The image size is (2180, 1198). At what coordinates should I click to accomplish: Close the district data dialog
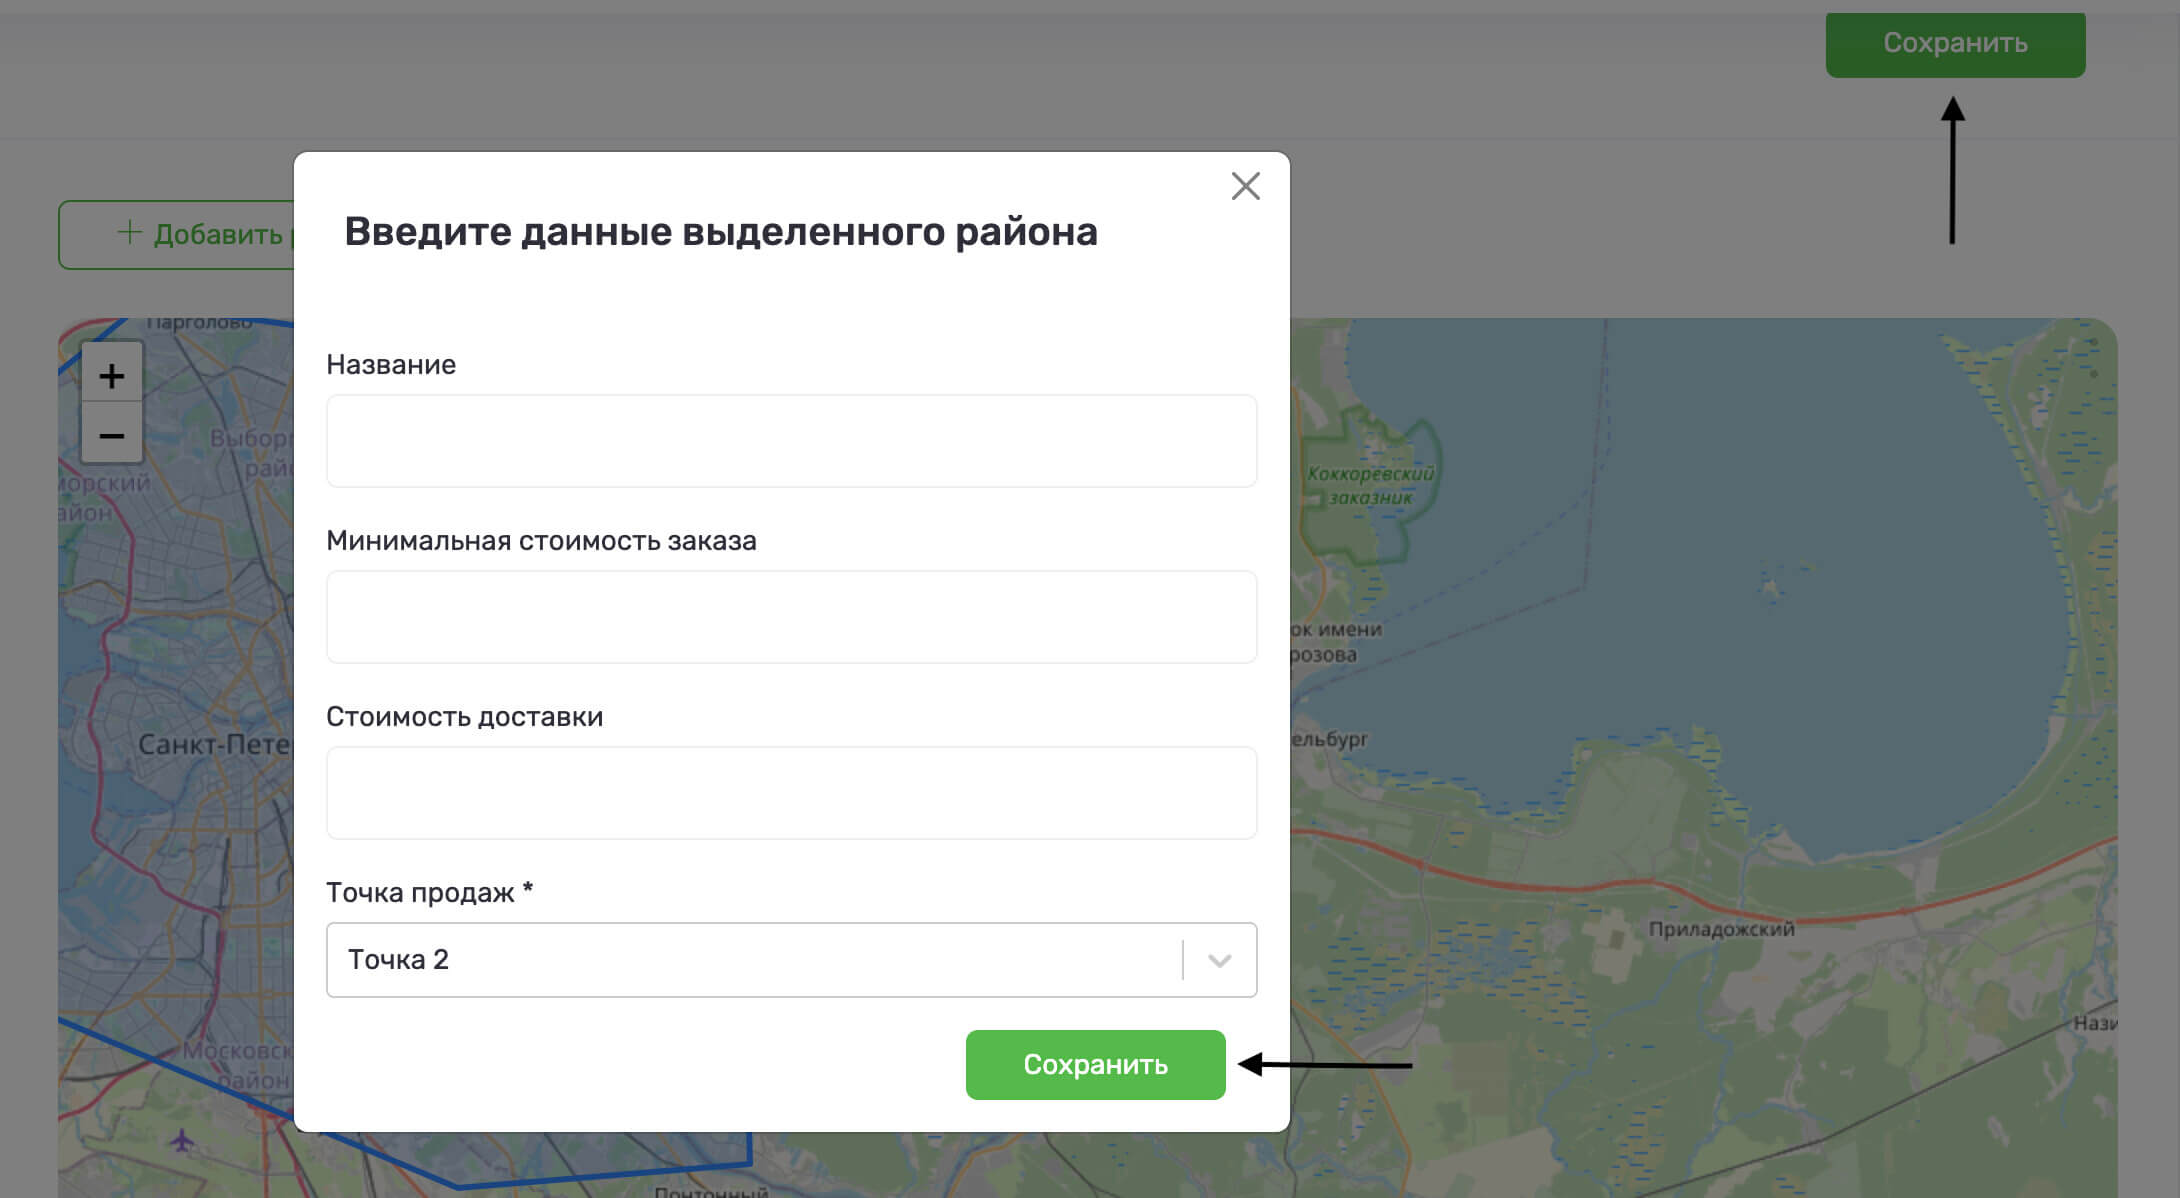click(x=1245, y=186)
